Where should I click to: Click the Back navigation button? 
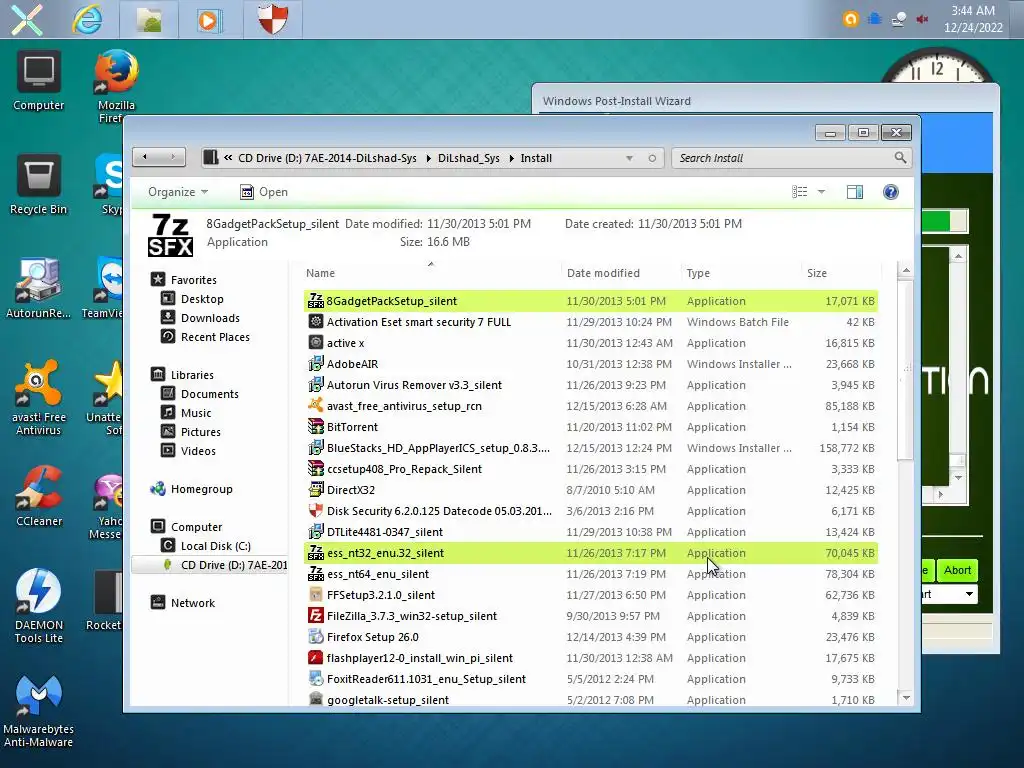(x=146, y=157)
